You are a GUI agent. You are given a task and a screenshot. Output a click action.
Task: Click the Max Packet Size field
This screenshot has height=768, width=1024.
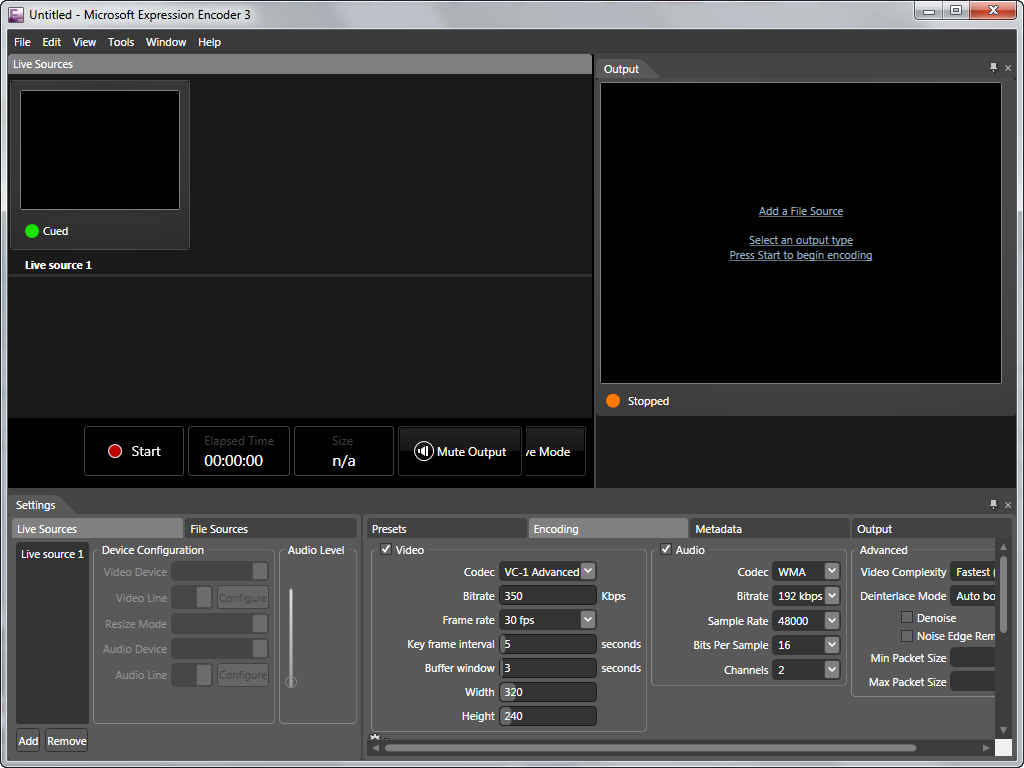pos(972,682)
